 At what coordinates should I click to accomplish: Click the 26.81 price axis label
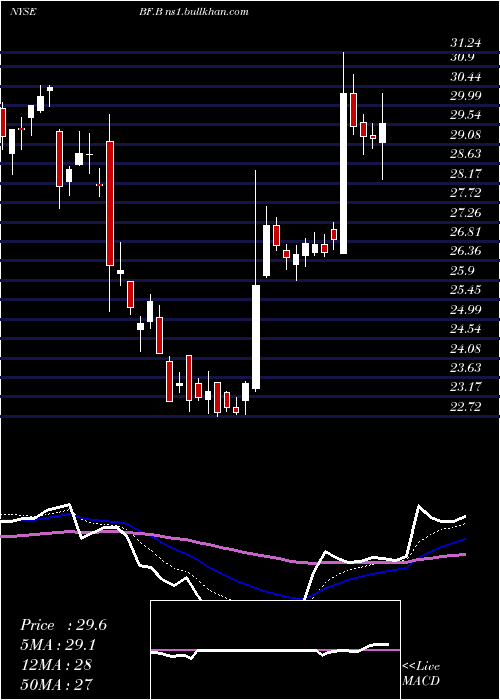(465, 232)
